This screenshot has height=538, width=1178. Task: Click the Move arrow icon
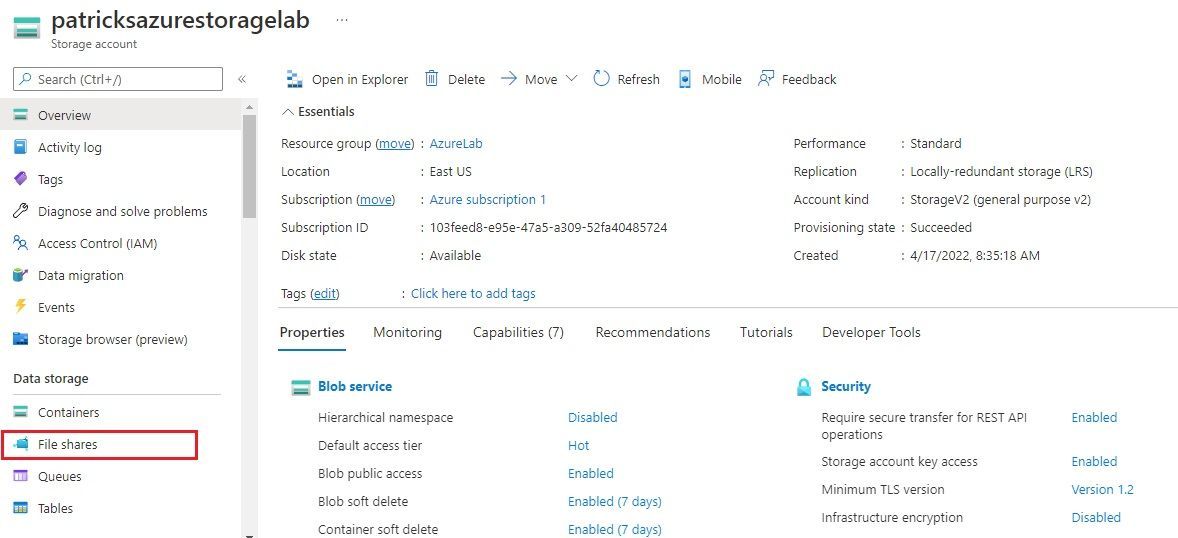509,78
